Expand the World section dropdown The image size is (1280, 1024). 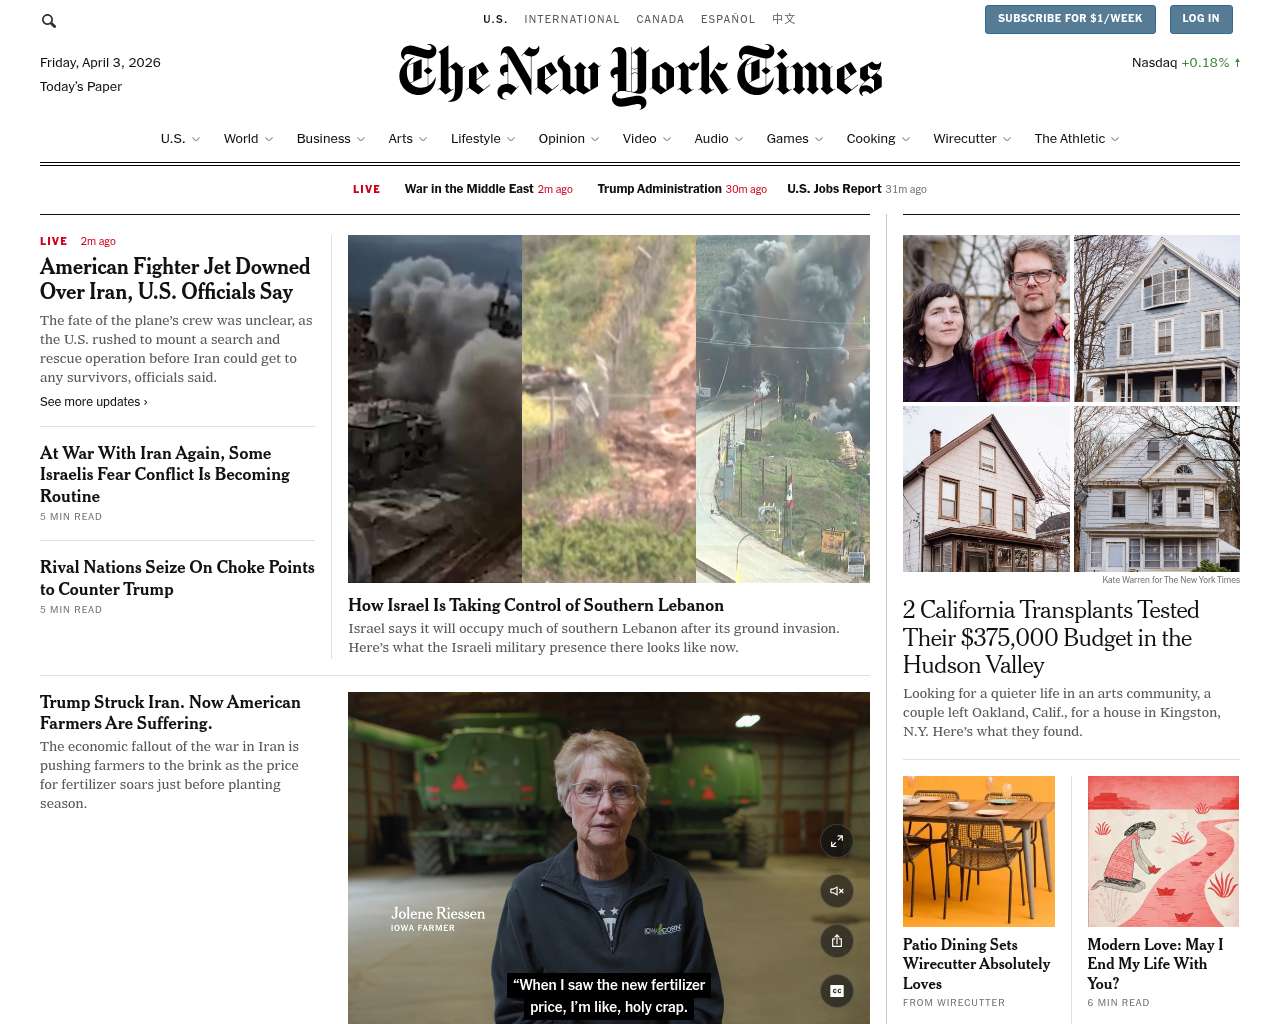pyautogui.click(x=269, y=139)
